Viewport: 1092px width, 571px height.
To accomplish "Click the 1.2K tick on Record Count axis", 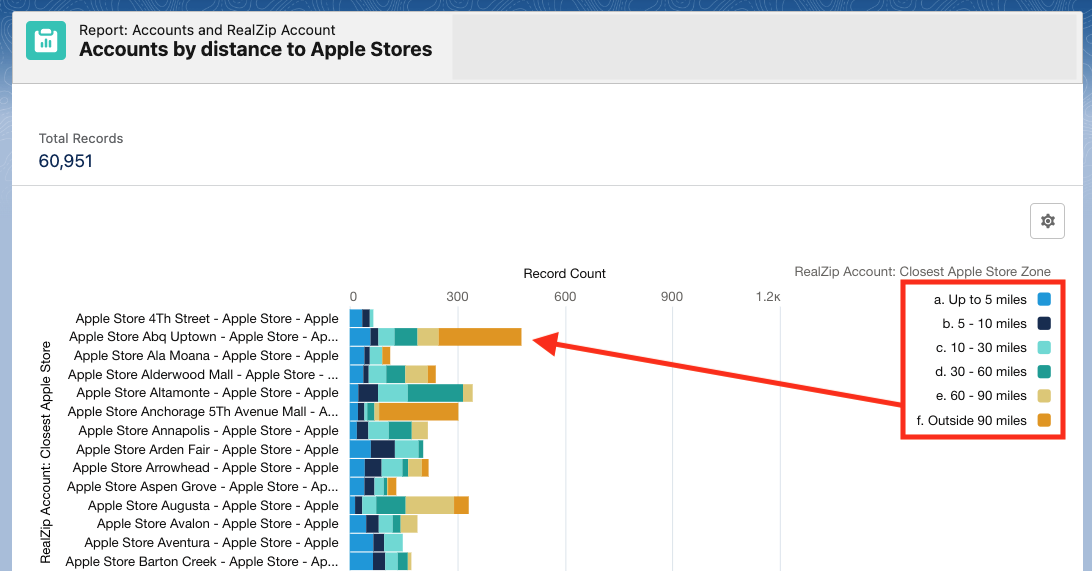I will (768, 297).
